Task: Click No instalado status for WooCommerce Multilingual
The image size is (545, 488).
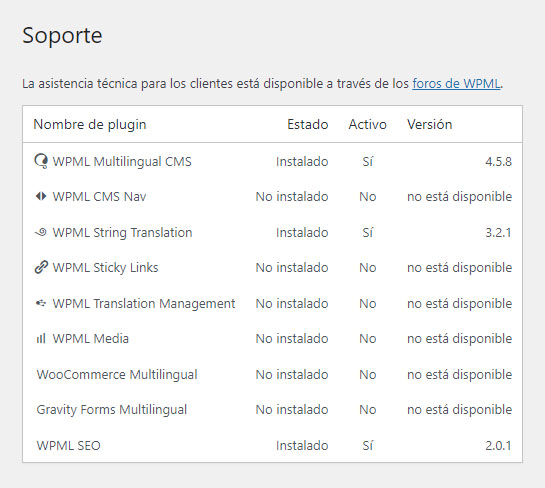Action: pyautogui.click(x=292, y=375)
